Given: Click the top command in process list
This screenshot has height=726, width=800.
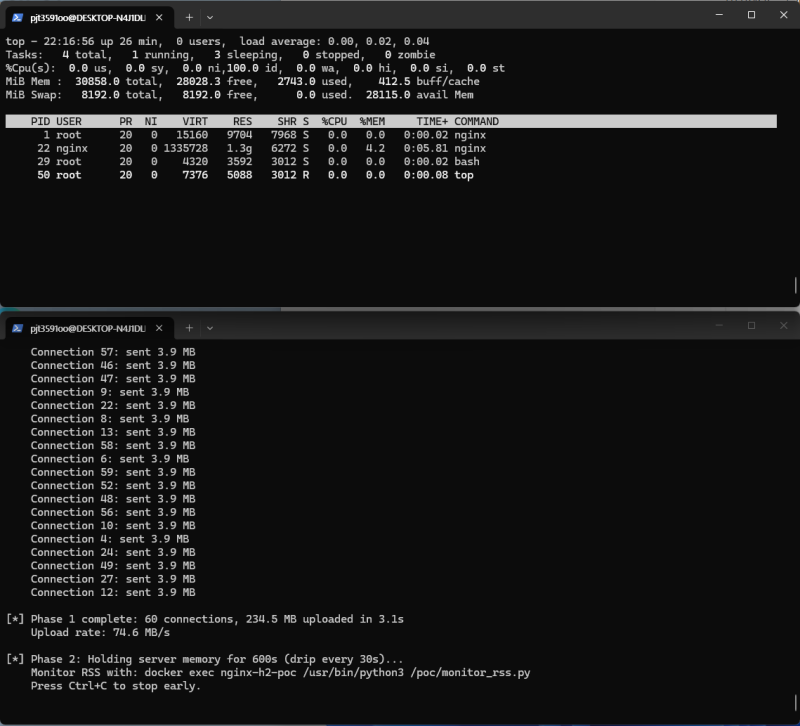Looking at the screenshot, I should 464,175.
